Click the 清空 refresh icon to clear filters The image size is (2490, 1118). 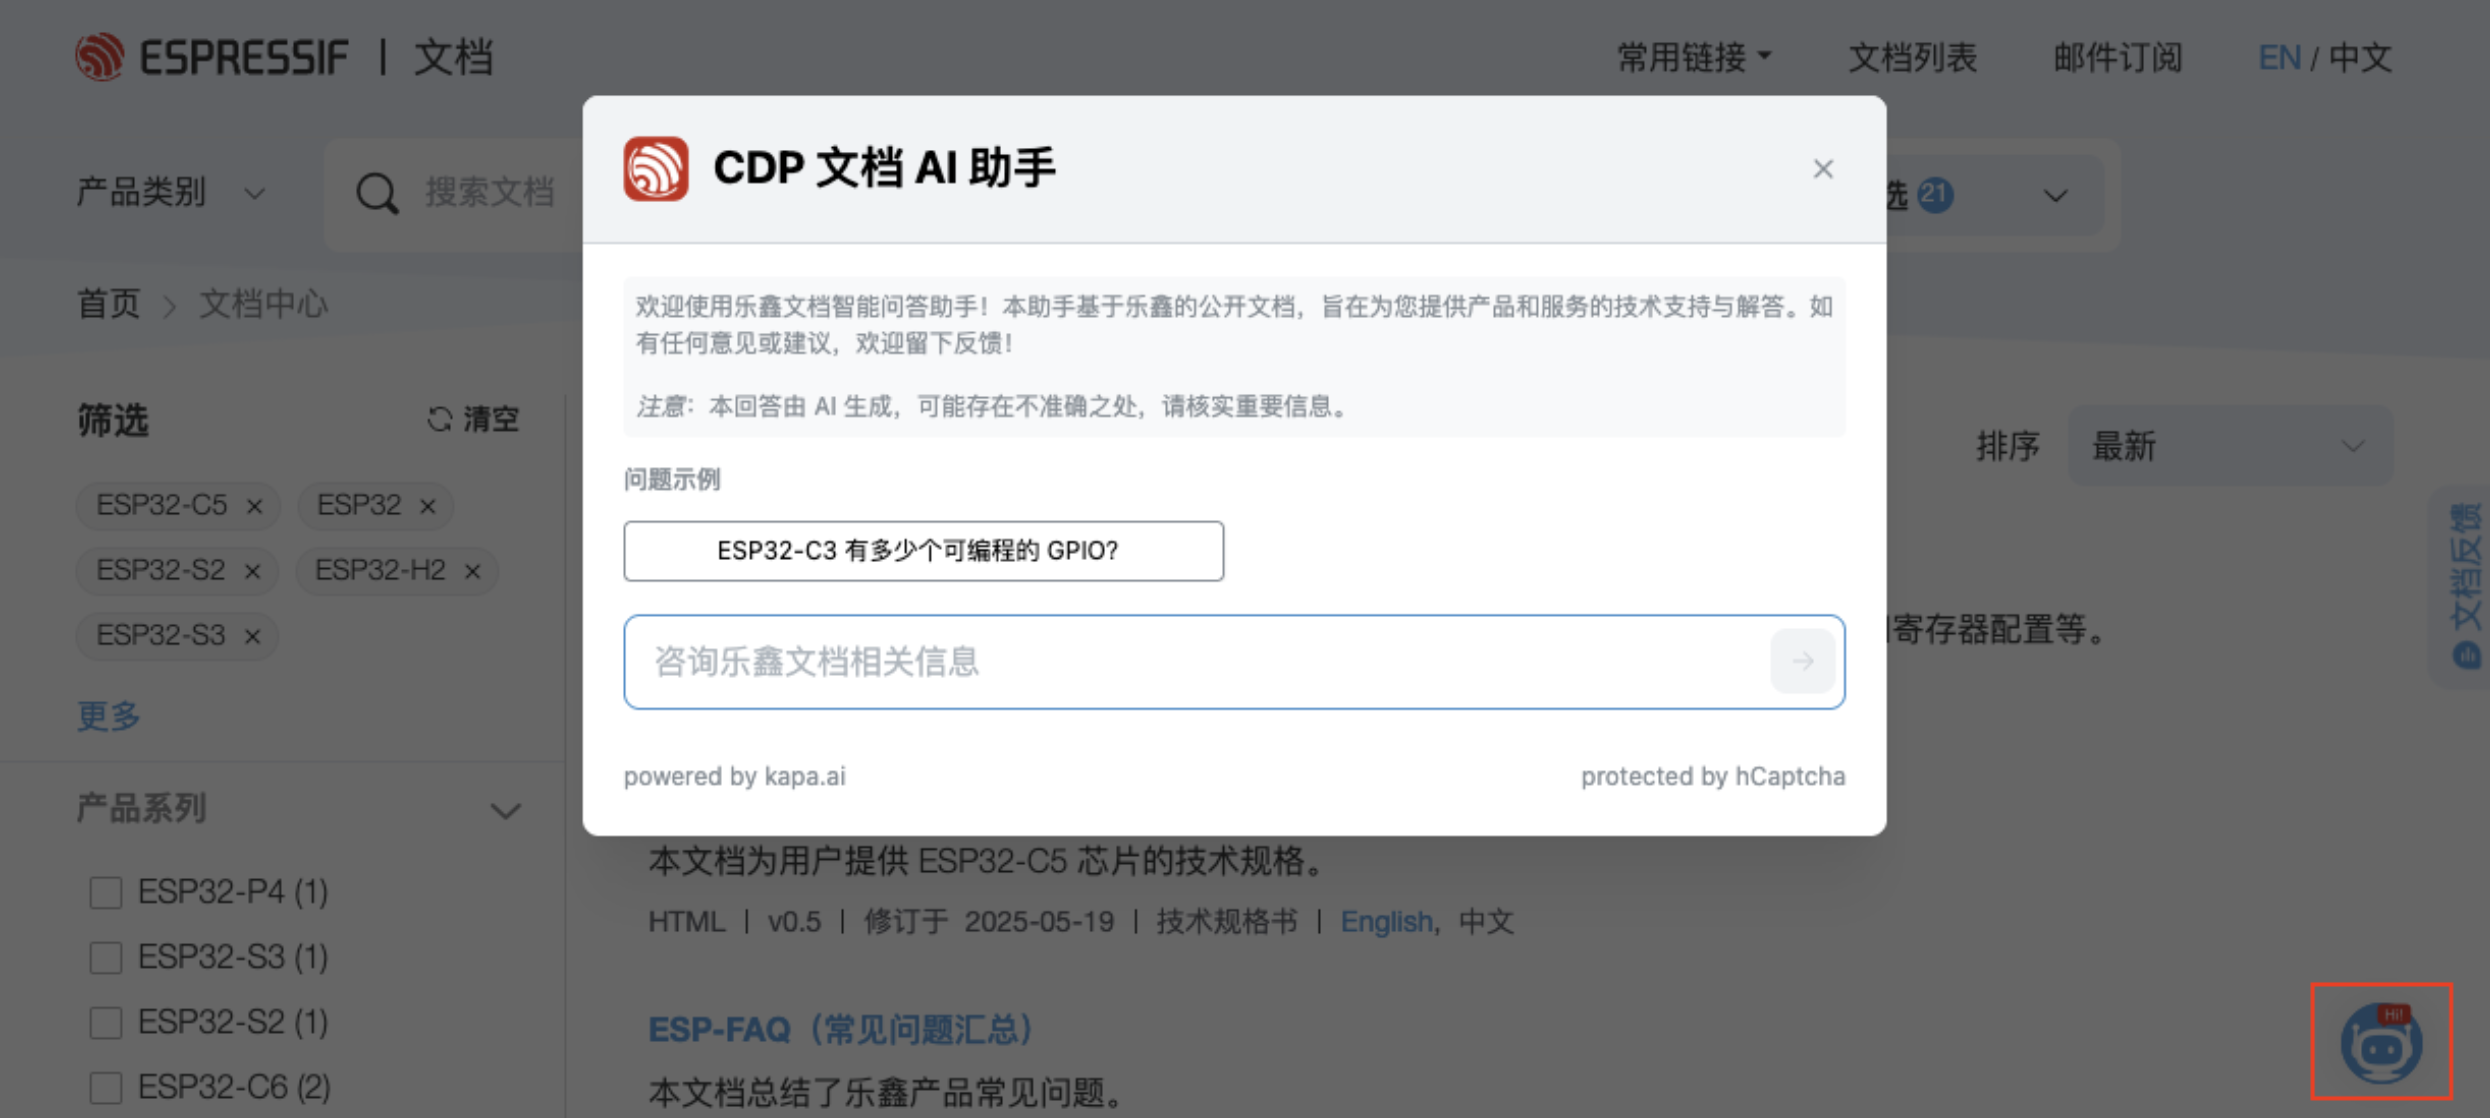click(440, 419)
